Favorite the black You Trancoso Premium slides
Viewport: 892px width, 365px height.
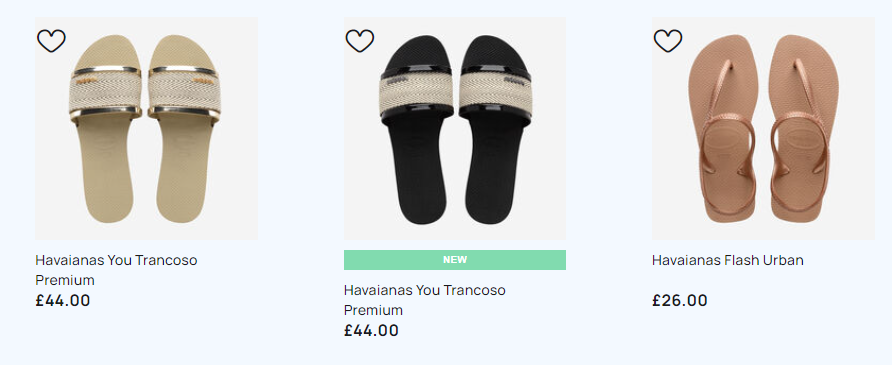tap(360, 41)
